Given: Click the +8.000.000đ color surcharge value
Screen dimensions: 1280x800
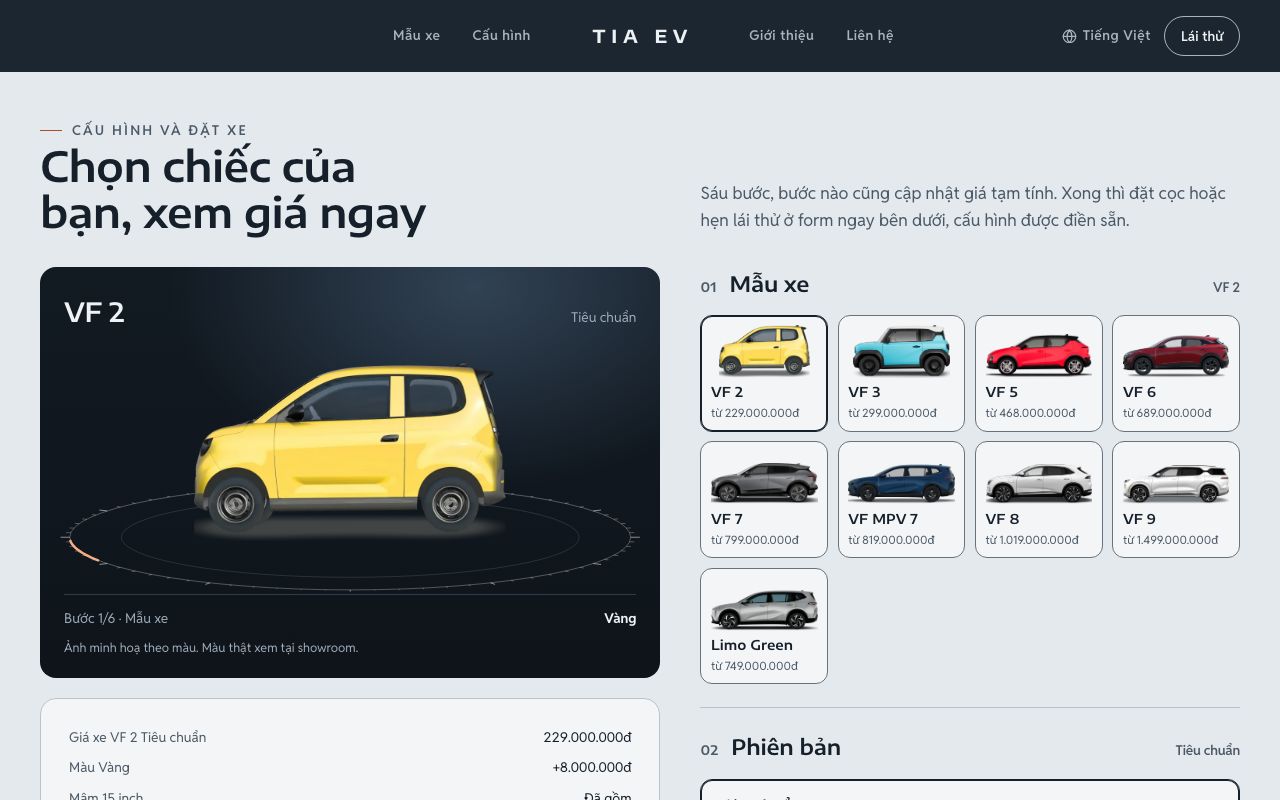Looking at the screenshot, I should coord(592,767).
